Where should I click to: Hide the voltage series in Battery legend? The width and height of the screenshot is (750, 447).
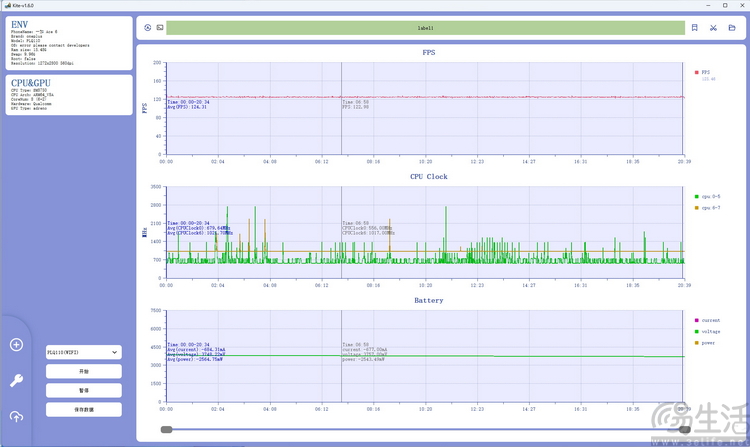click(x=709, y=331)
